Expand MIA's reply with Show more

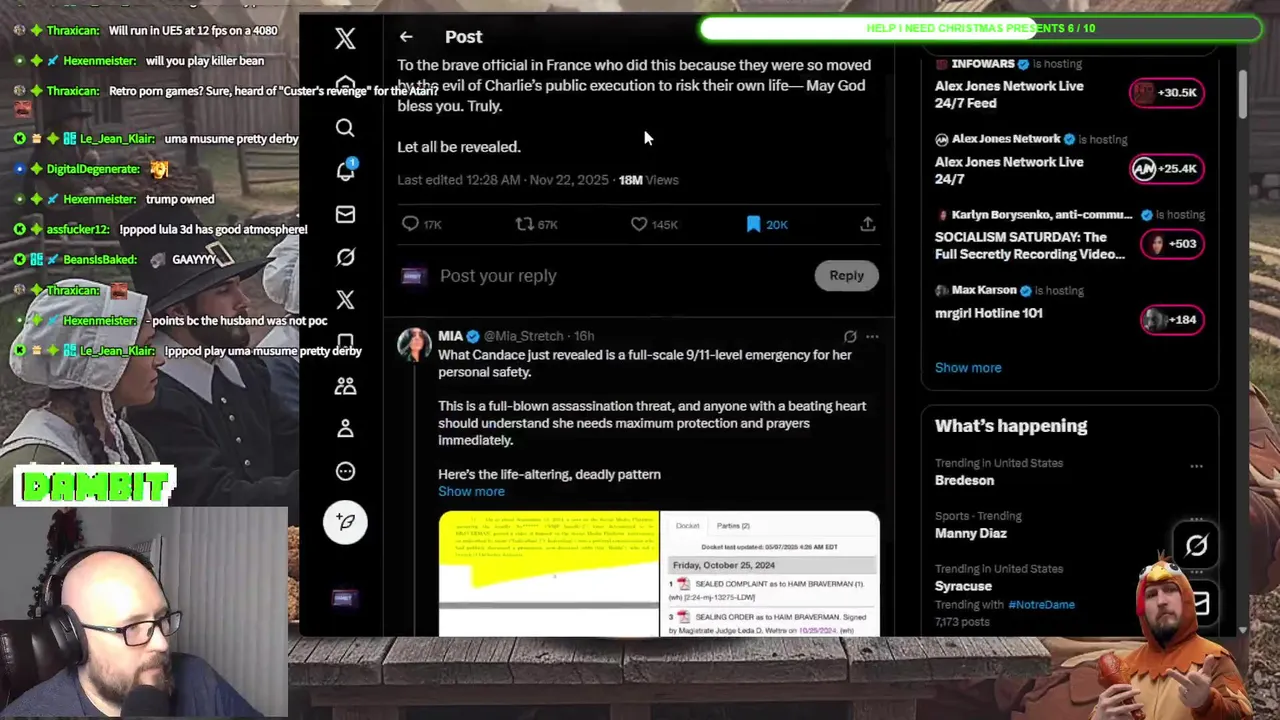click(471, 491)
